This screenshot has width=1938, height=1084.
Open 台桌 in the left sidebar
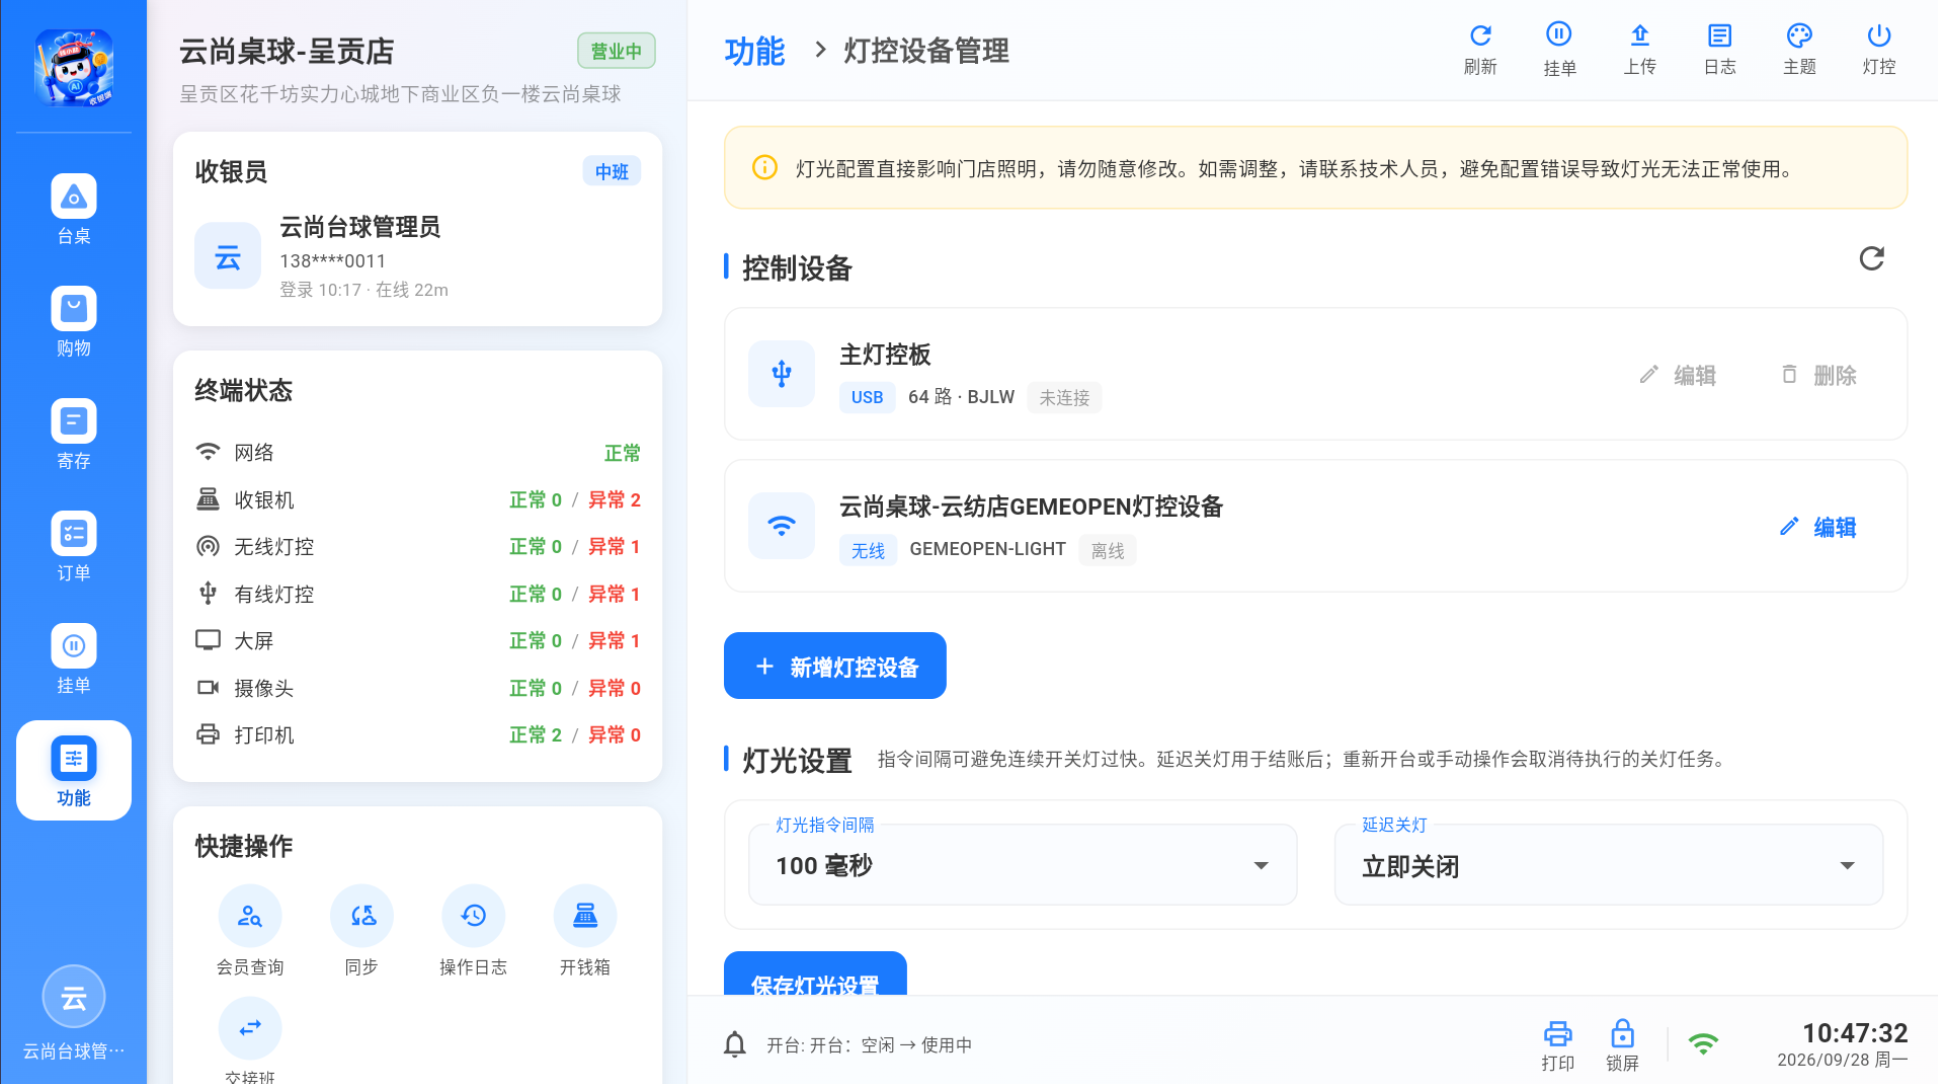[73, 209]
